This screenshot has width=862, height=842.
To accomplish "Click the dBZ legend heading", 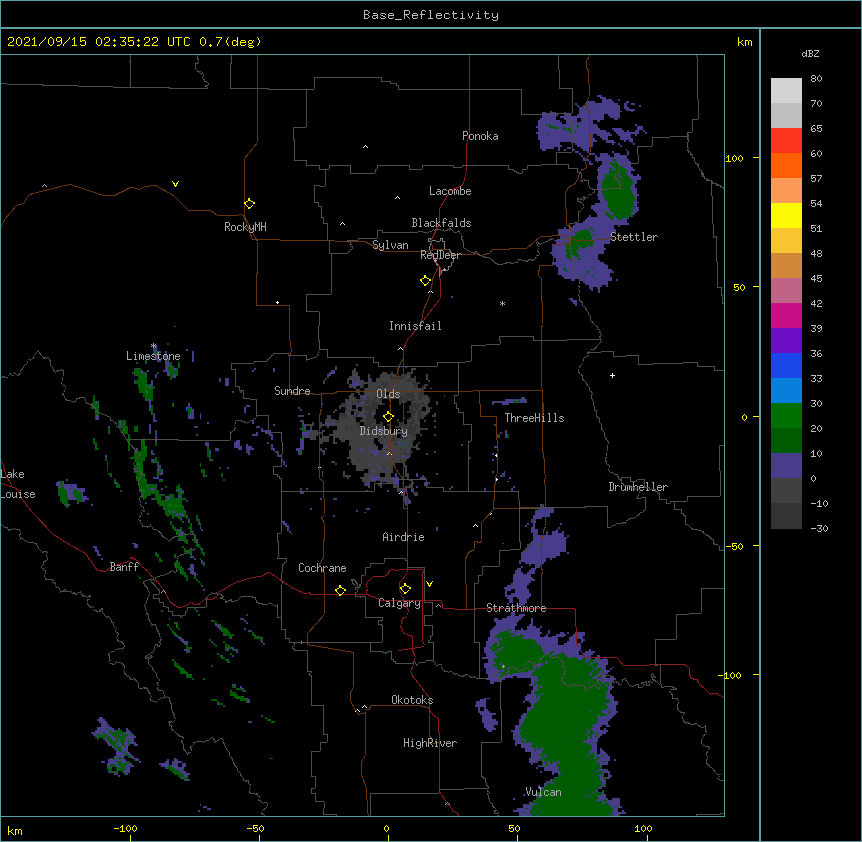I will pos(810,53).
